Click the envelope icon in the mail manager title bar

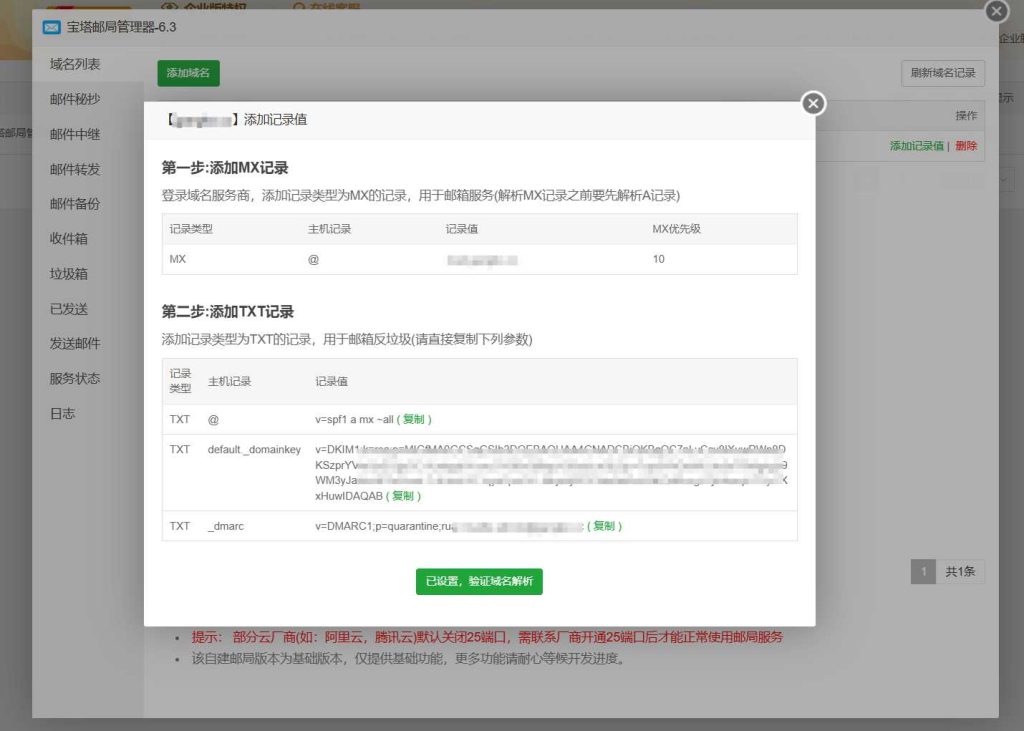(51, 27)
